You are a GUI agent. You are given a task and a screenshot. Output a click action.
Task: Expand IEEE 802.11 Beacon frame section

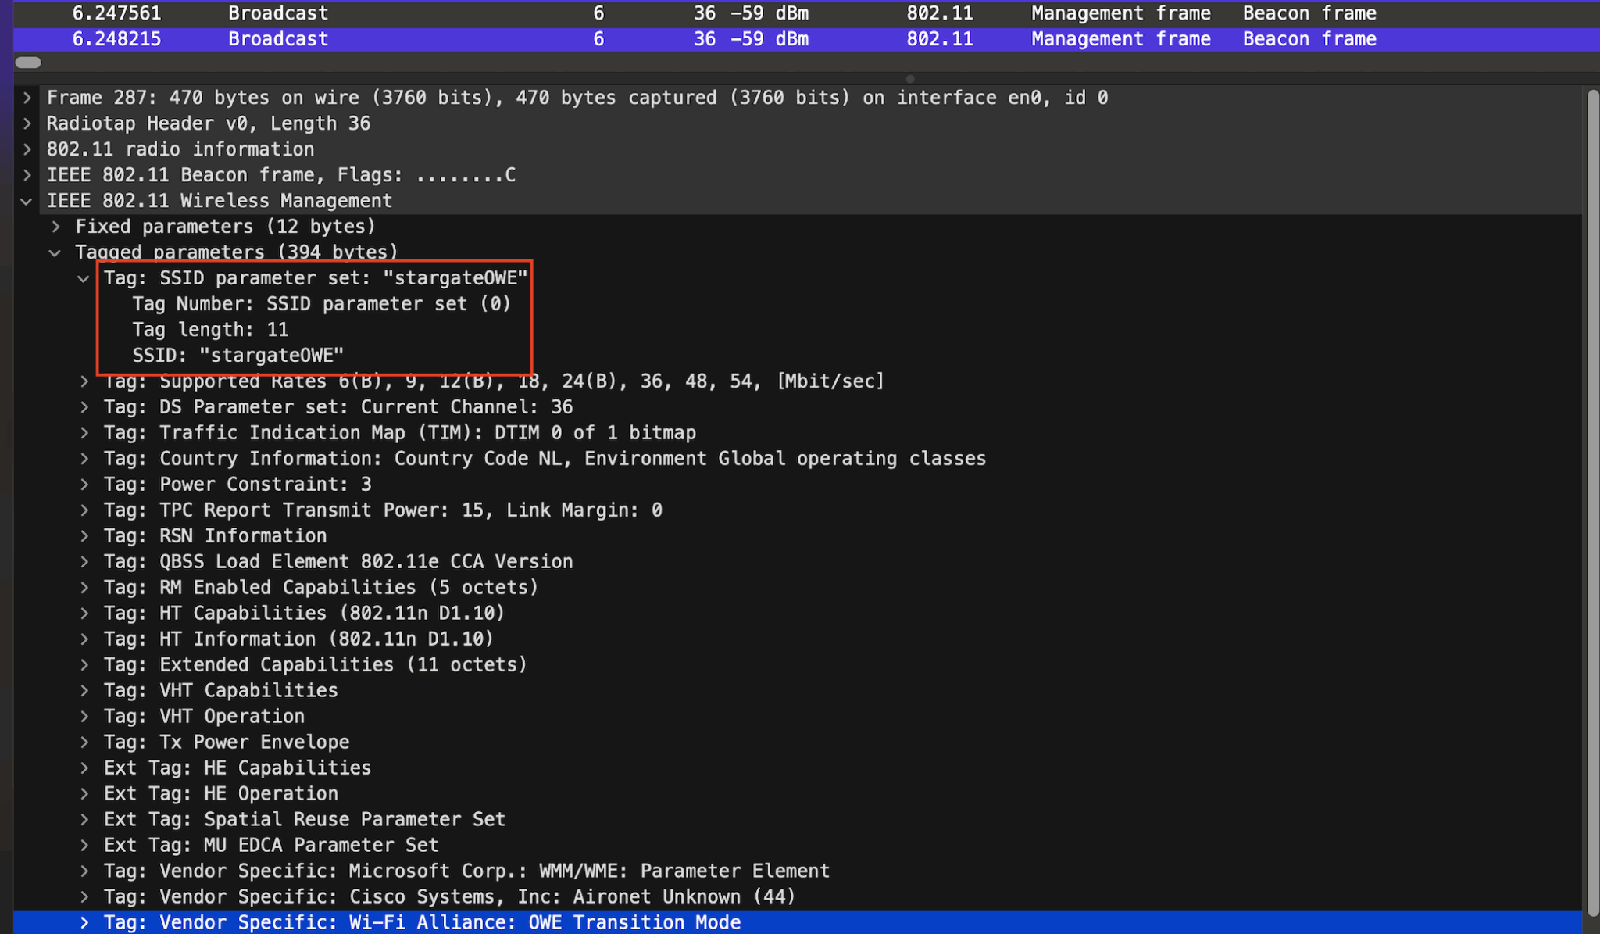coord(27,175)
